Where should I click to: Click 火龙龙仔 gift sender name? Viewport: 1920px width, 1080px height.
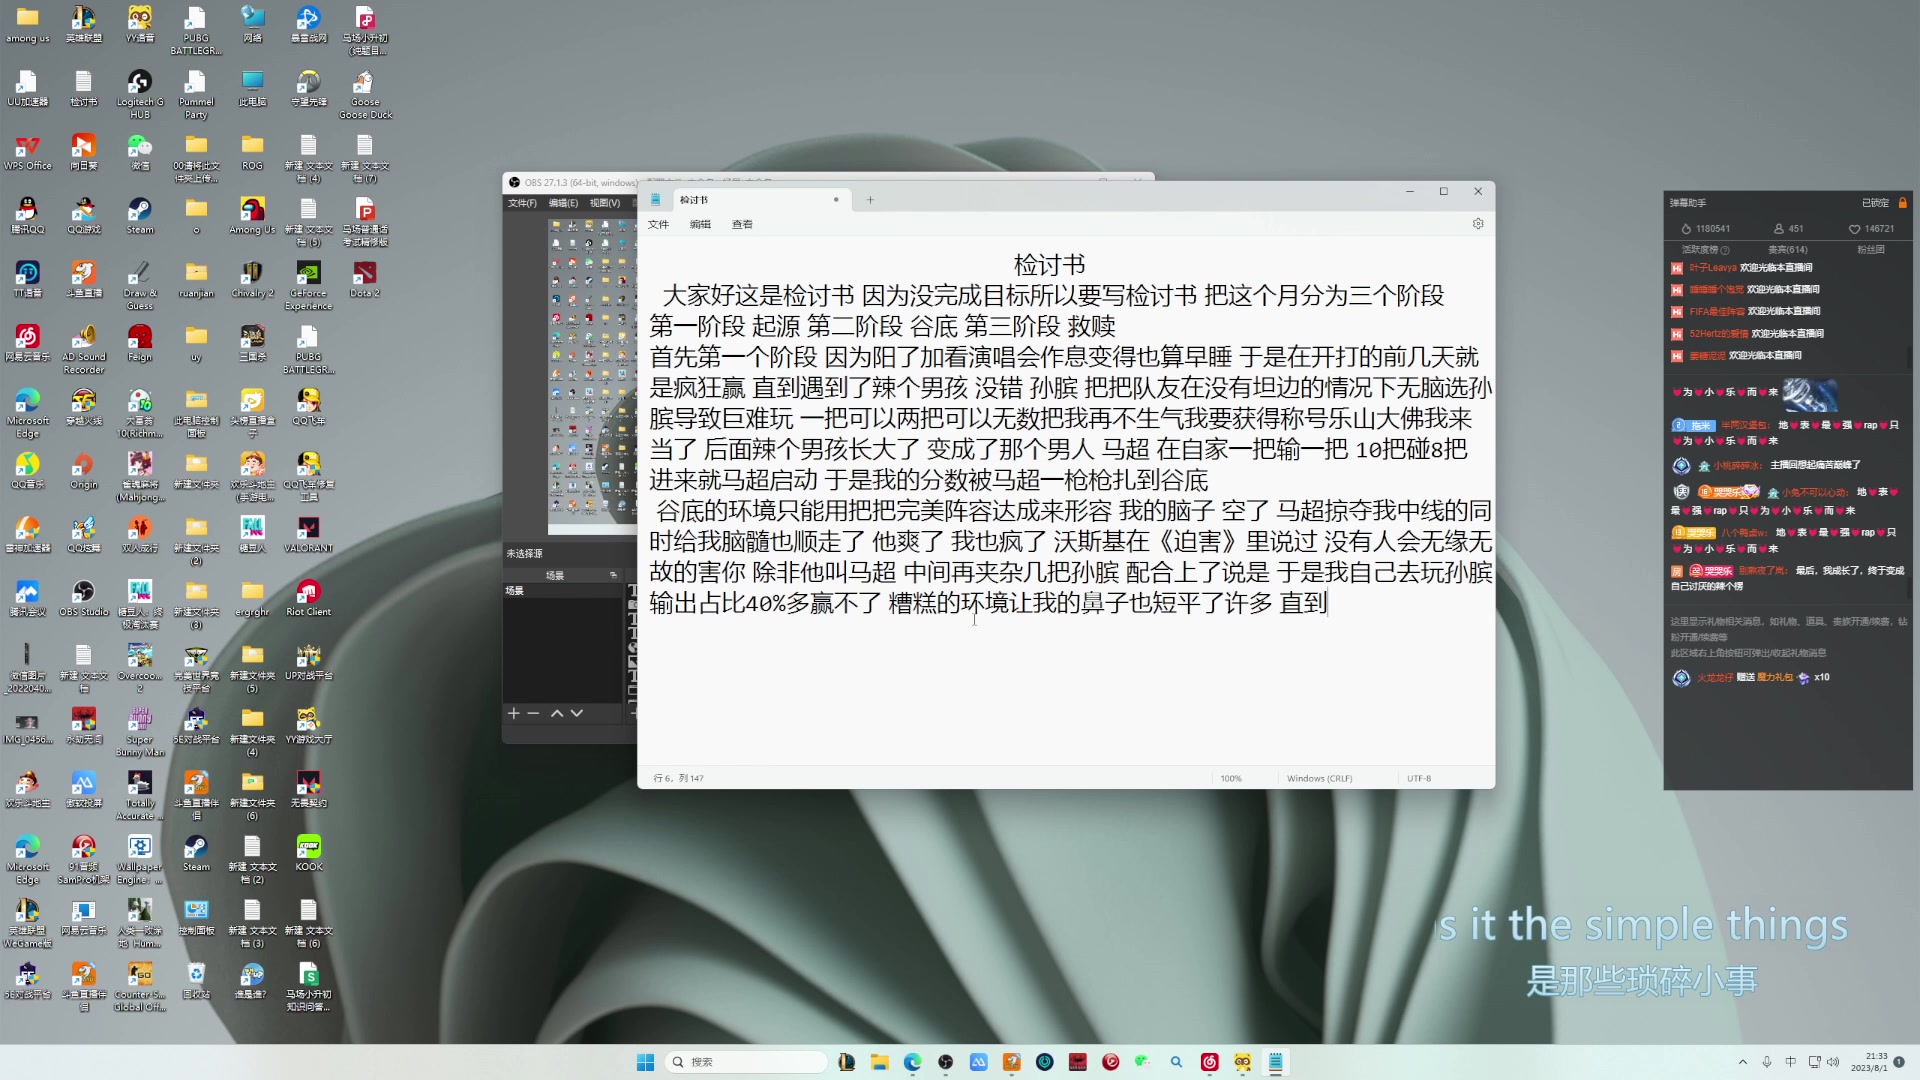point(1715,678)
